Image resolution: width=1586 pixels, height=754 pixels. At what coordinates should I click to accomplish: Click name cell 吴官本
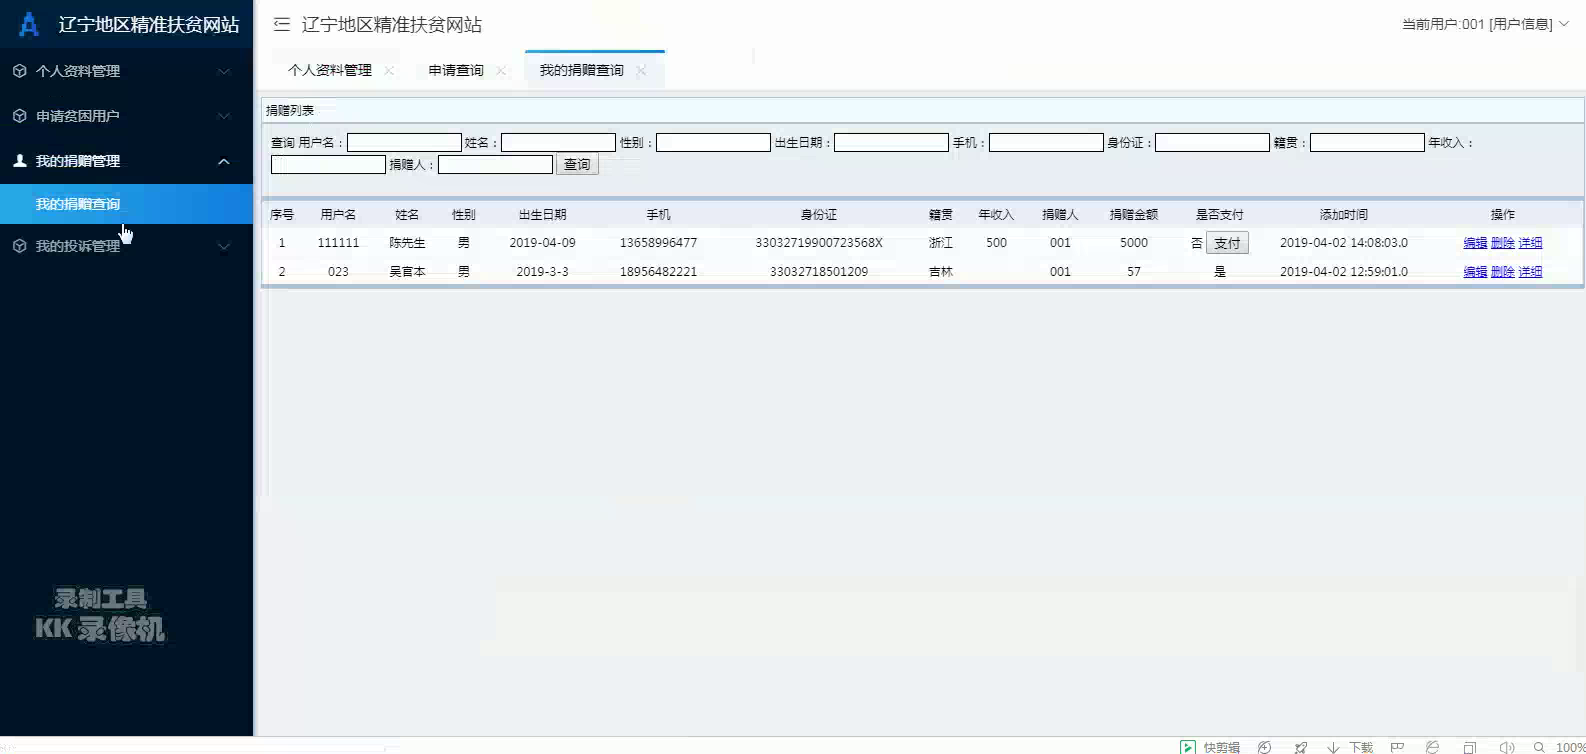tap(407, 272)
